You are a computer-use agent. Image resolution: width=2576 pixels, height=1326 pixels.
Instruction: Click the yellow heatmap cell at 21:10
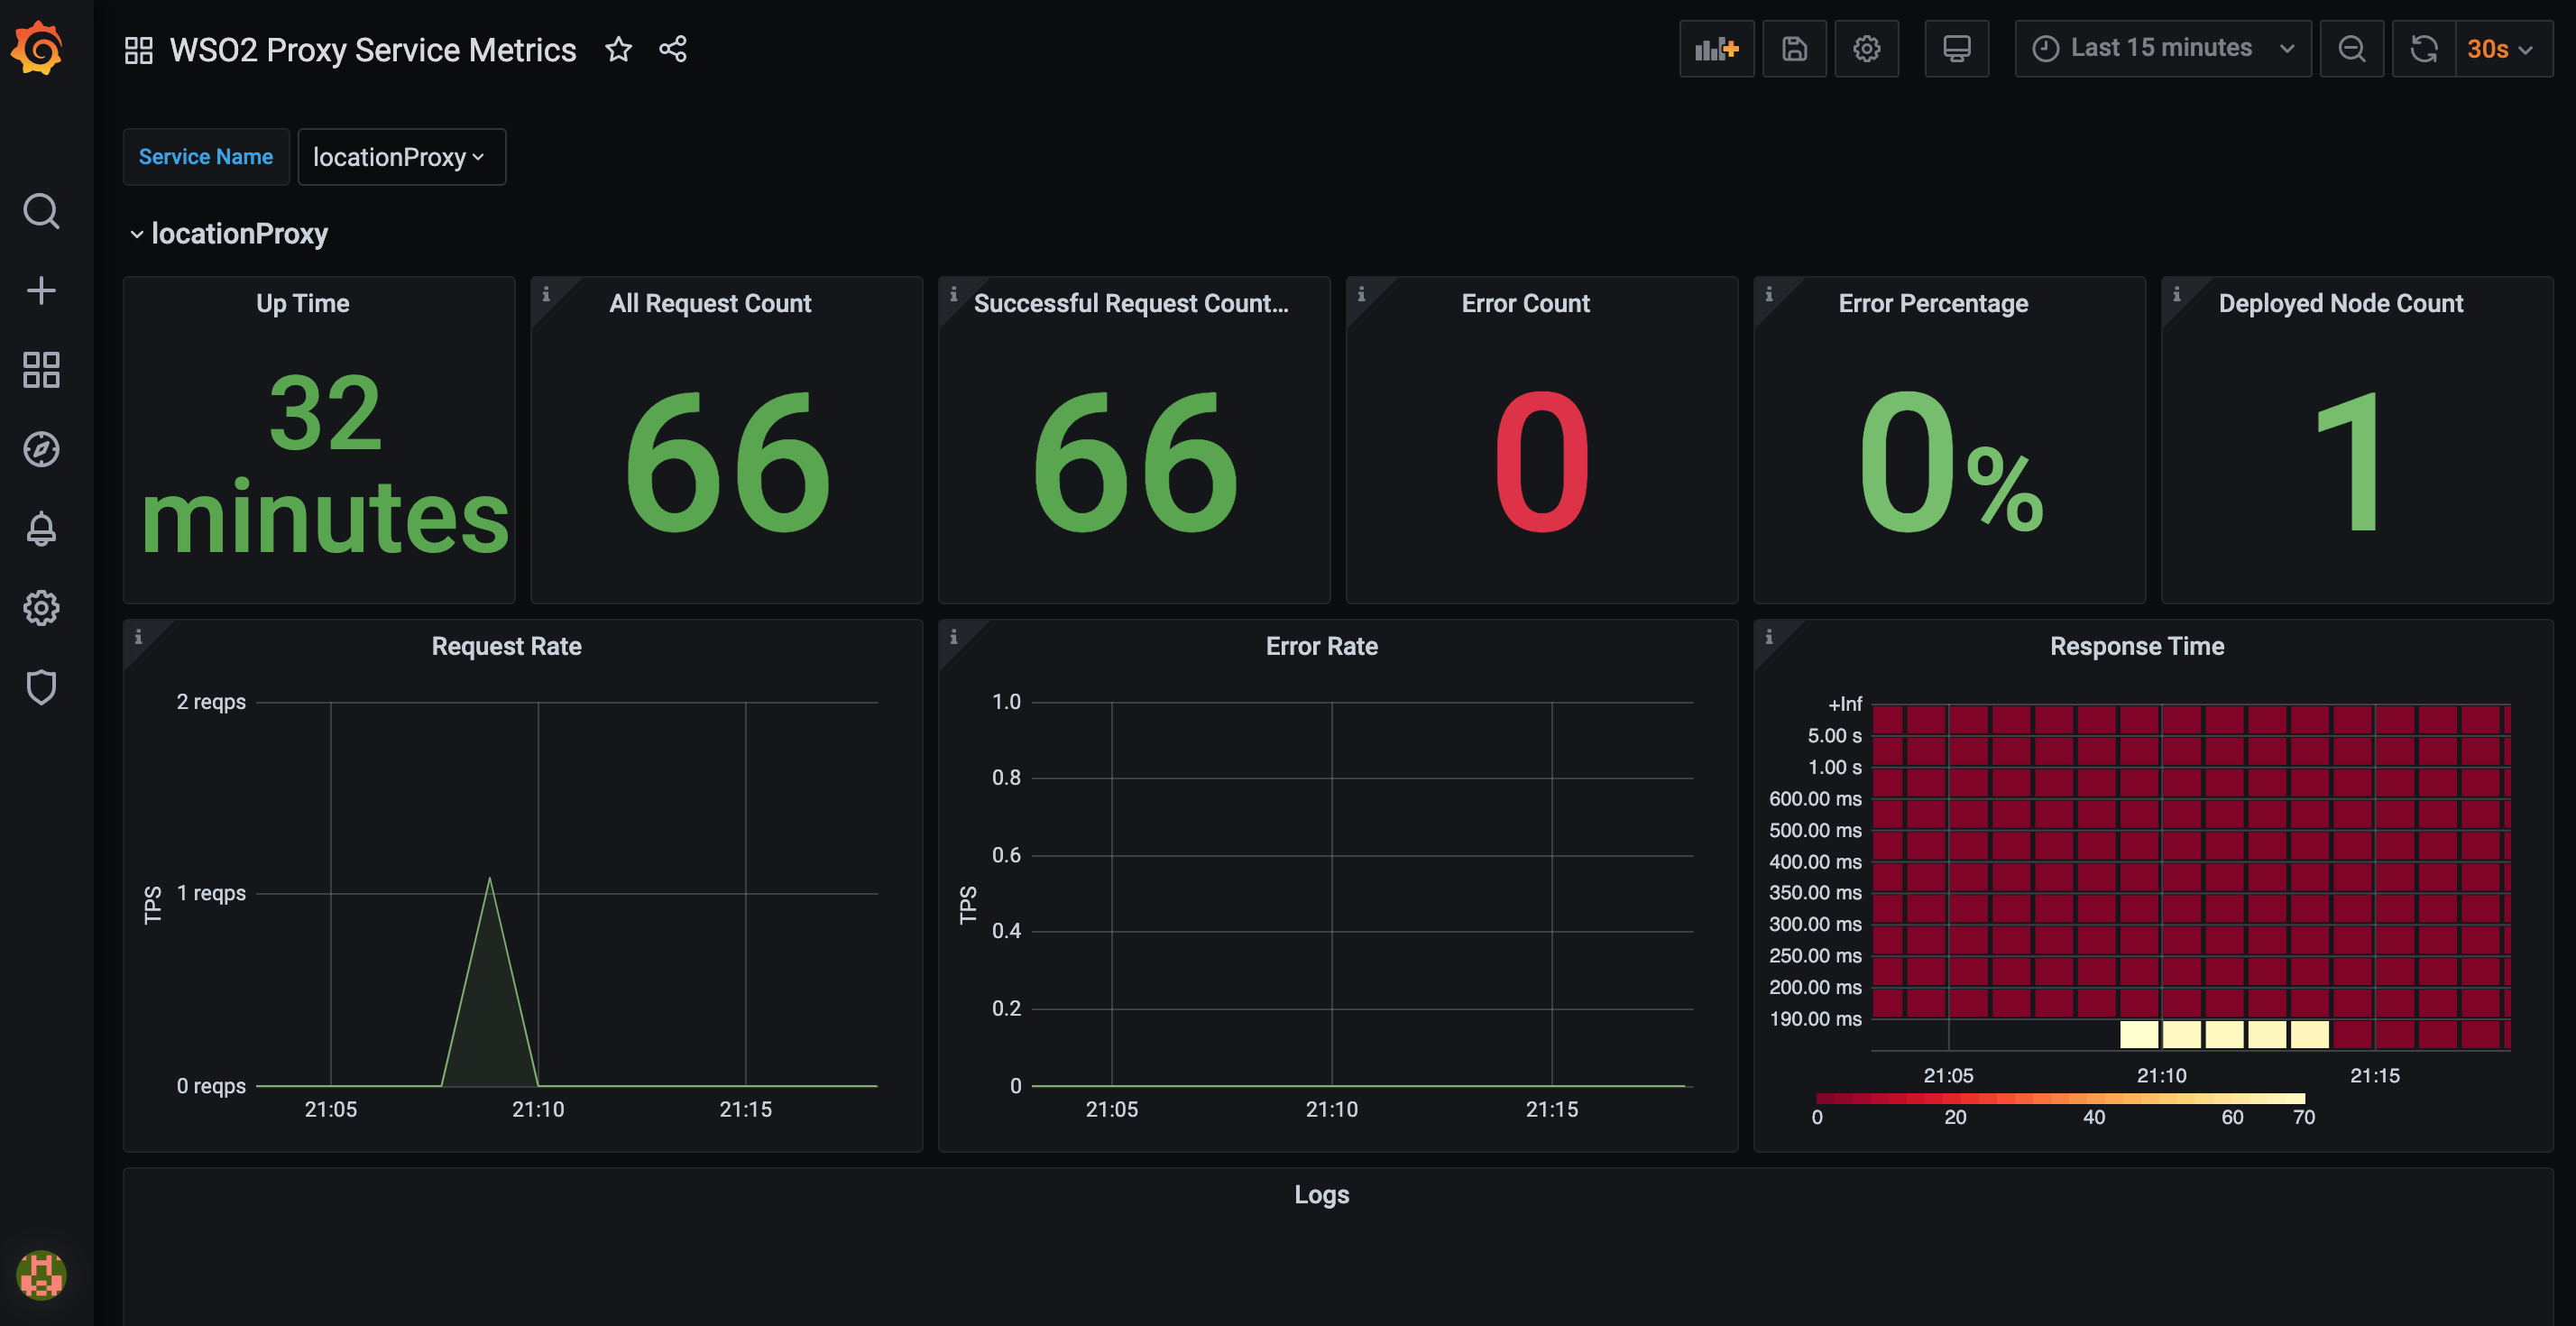[2181, 1033]
